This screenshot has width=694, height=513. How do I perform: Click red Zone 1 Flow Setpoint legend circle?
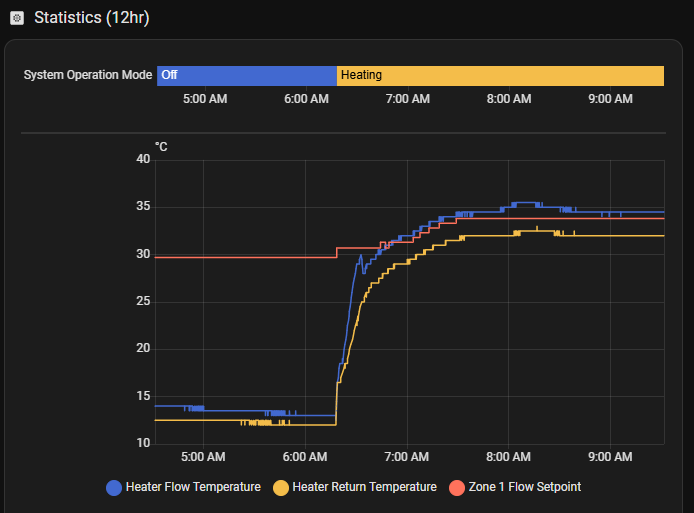click(x=457, y=487)
